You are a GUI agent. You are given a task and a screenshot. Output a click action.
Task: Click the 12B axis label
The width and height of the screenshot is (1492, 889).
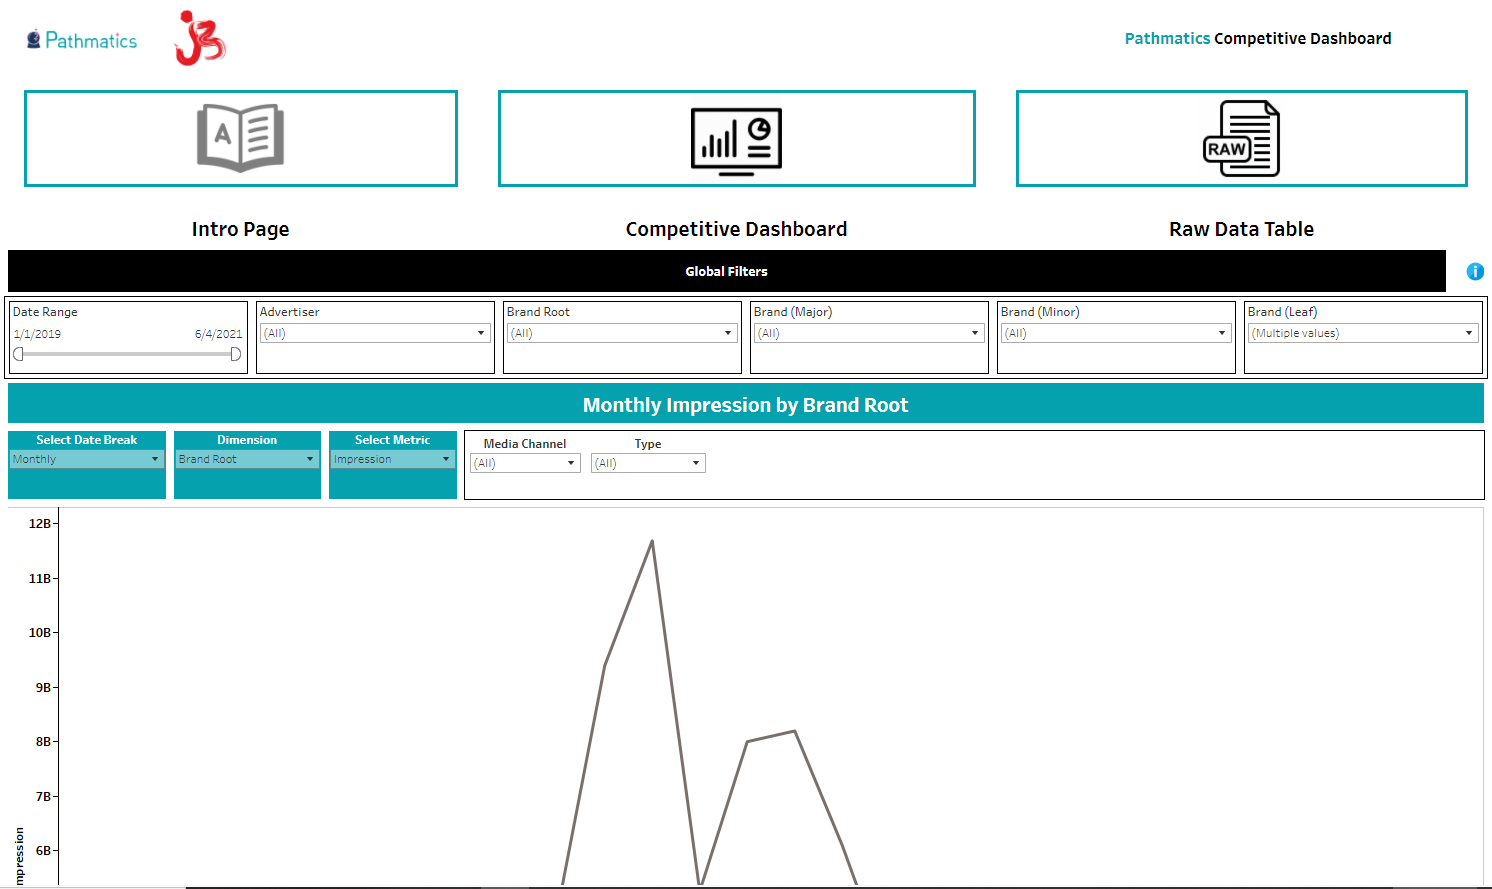(x=40, y=523)
